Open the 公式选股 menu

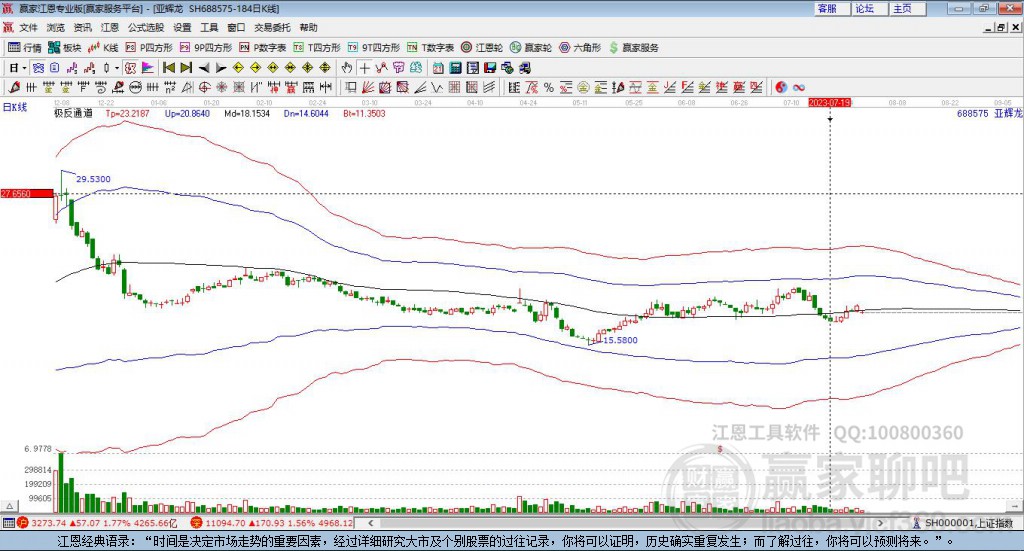146,27
